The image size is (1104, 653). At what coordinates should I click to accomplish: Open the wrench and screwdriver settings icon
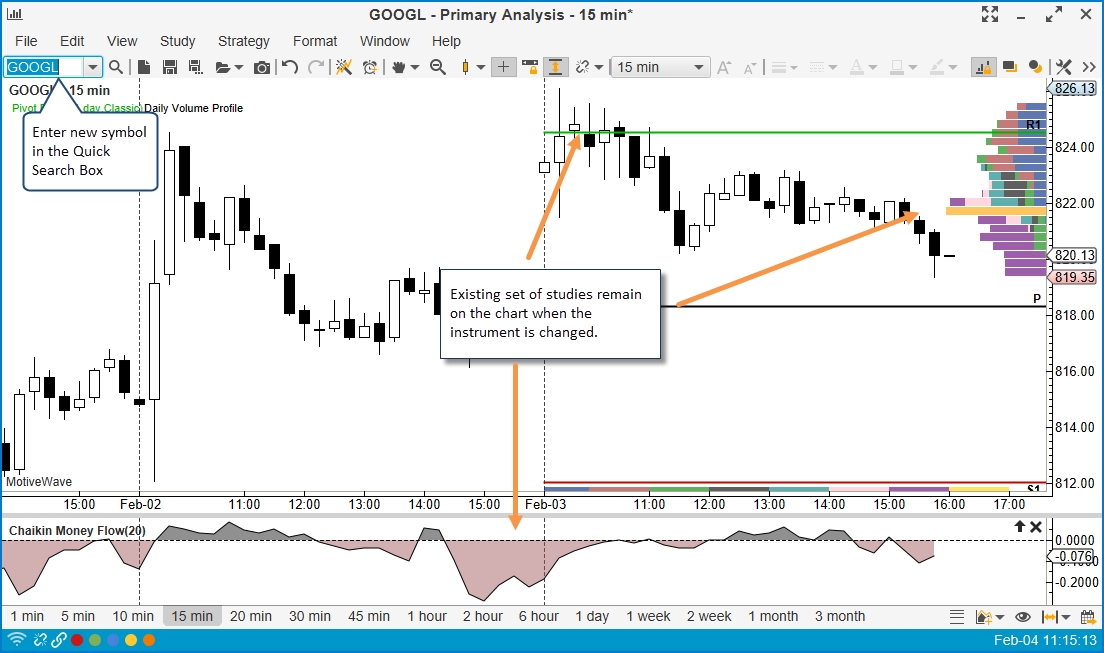point(1064,67)
